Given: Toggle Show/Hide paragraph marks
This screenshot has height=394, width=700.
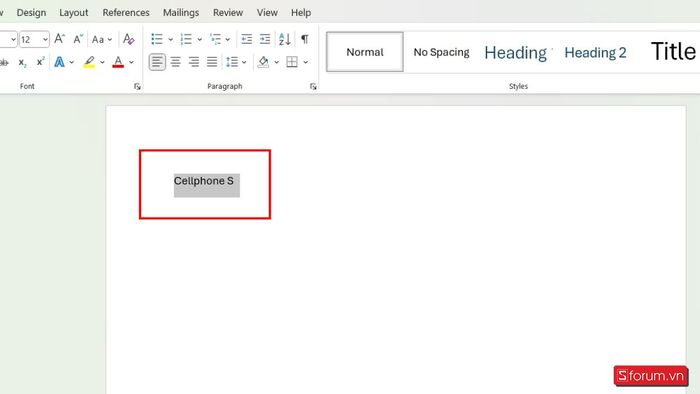Looking at the screenshot, I should click(x=304, y=39).
